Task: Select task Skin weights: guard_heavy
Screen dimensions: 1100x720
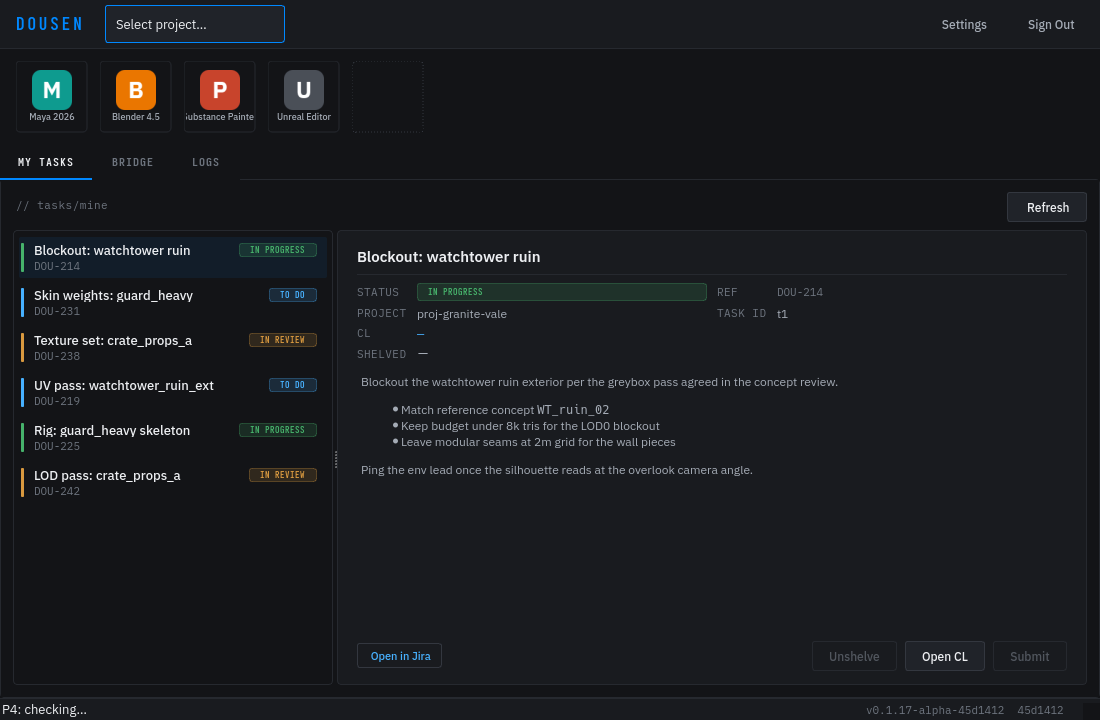Action: coord(173,302)
